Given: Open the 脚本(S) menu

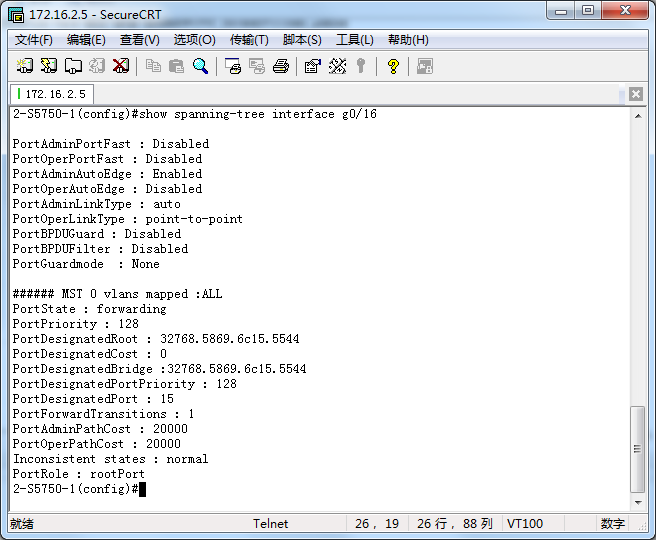Looking at the screenshot, I should pos(302,40).
